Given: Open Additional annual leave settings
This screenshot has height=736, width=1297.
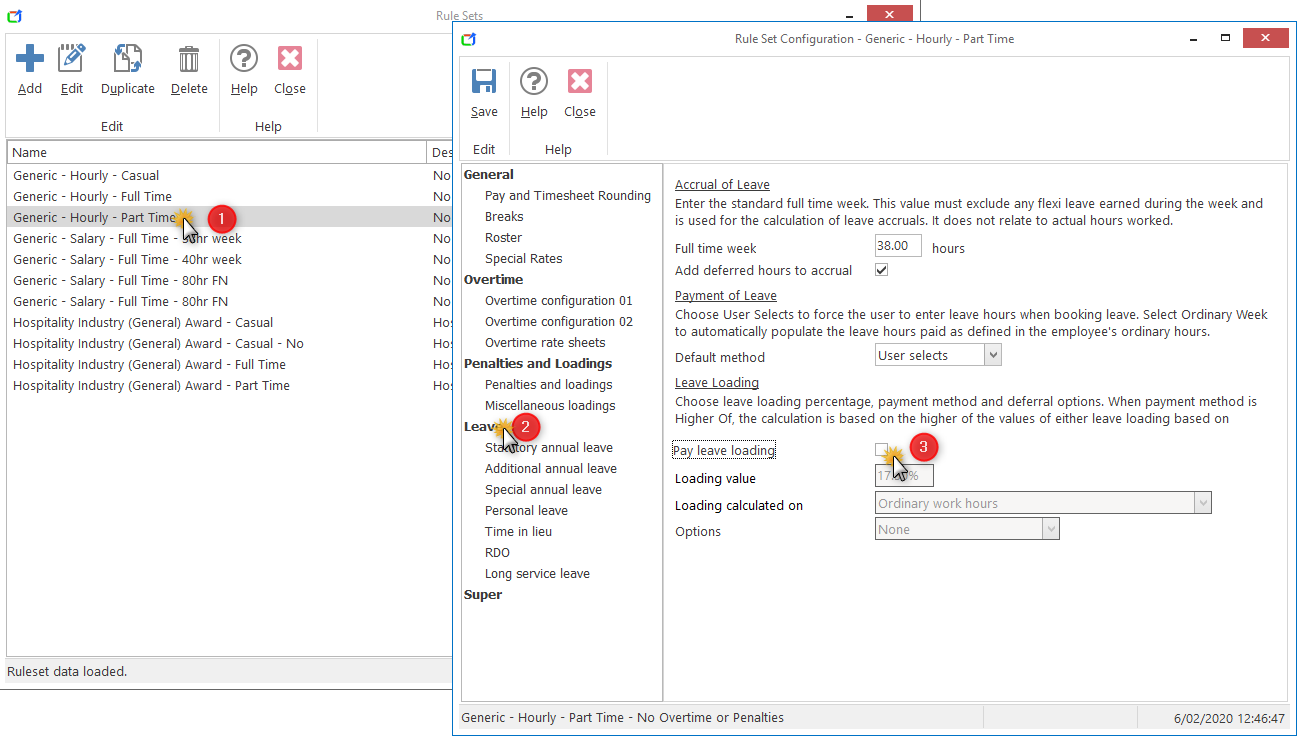Looking at the screenshot, I should [x=551, y=468].
